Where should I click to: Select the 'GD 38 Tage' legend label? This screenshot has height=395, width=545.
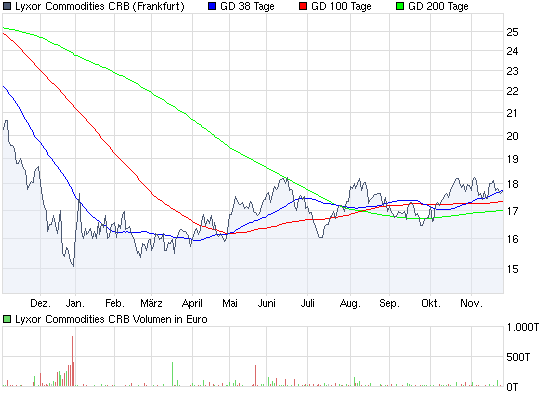click(x=247, y=6)
